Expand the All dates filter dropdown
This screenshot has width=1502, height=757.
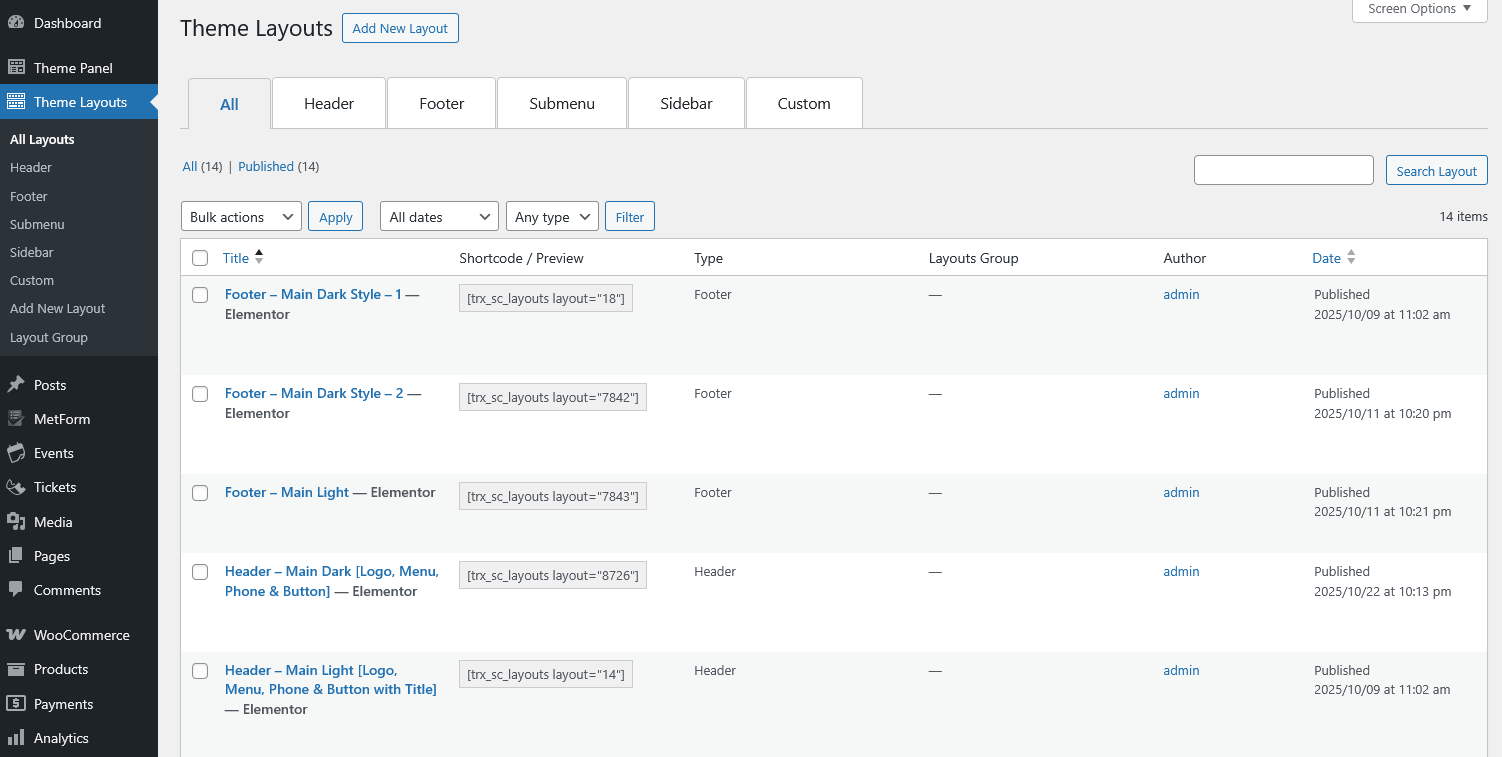439,217
